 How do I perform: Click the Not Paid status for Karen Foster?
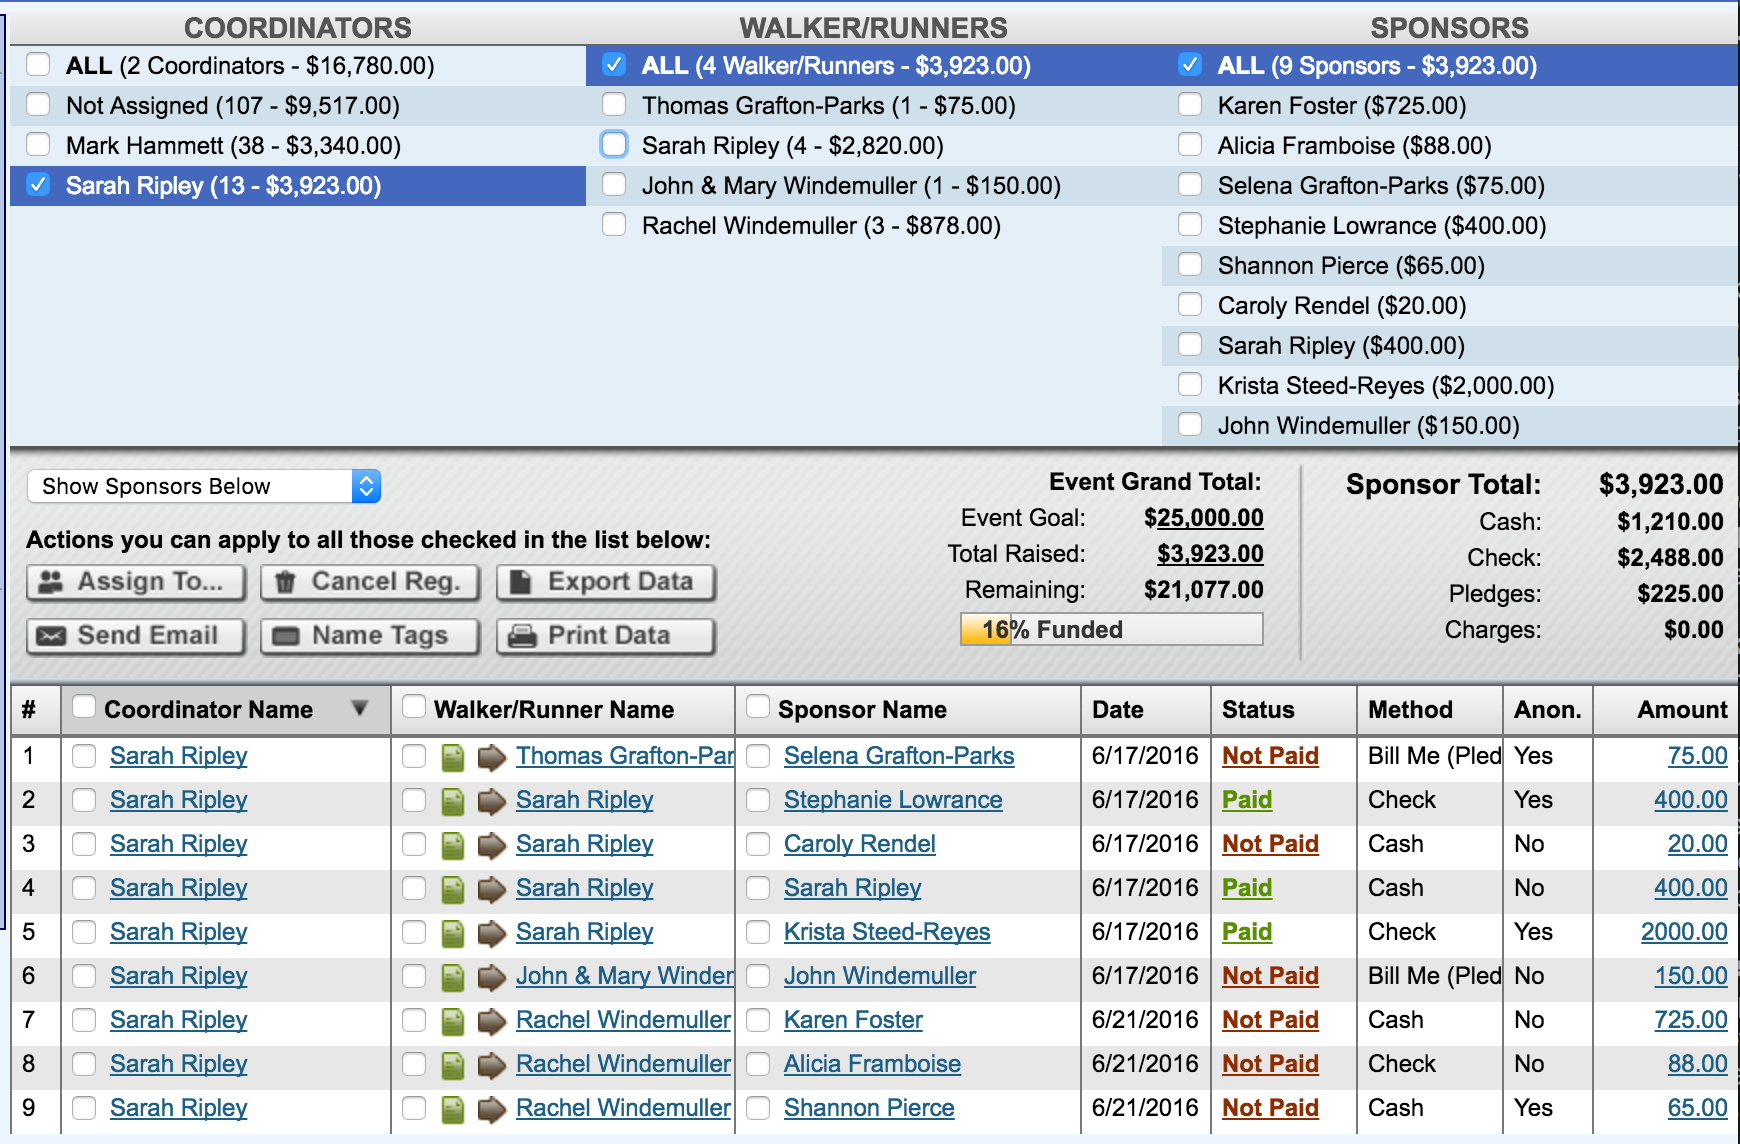[x=1270, y=1020]
